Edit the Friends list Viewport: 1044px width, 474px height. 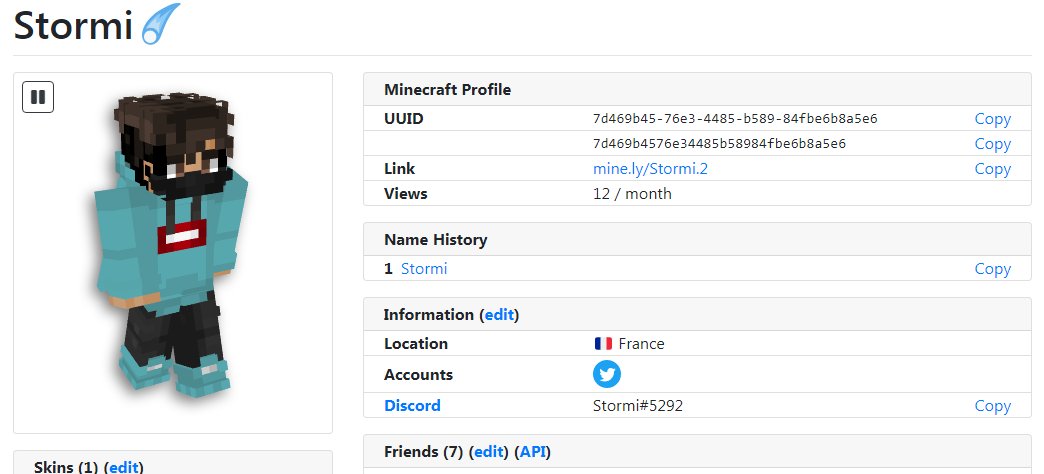(488, 452)
